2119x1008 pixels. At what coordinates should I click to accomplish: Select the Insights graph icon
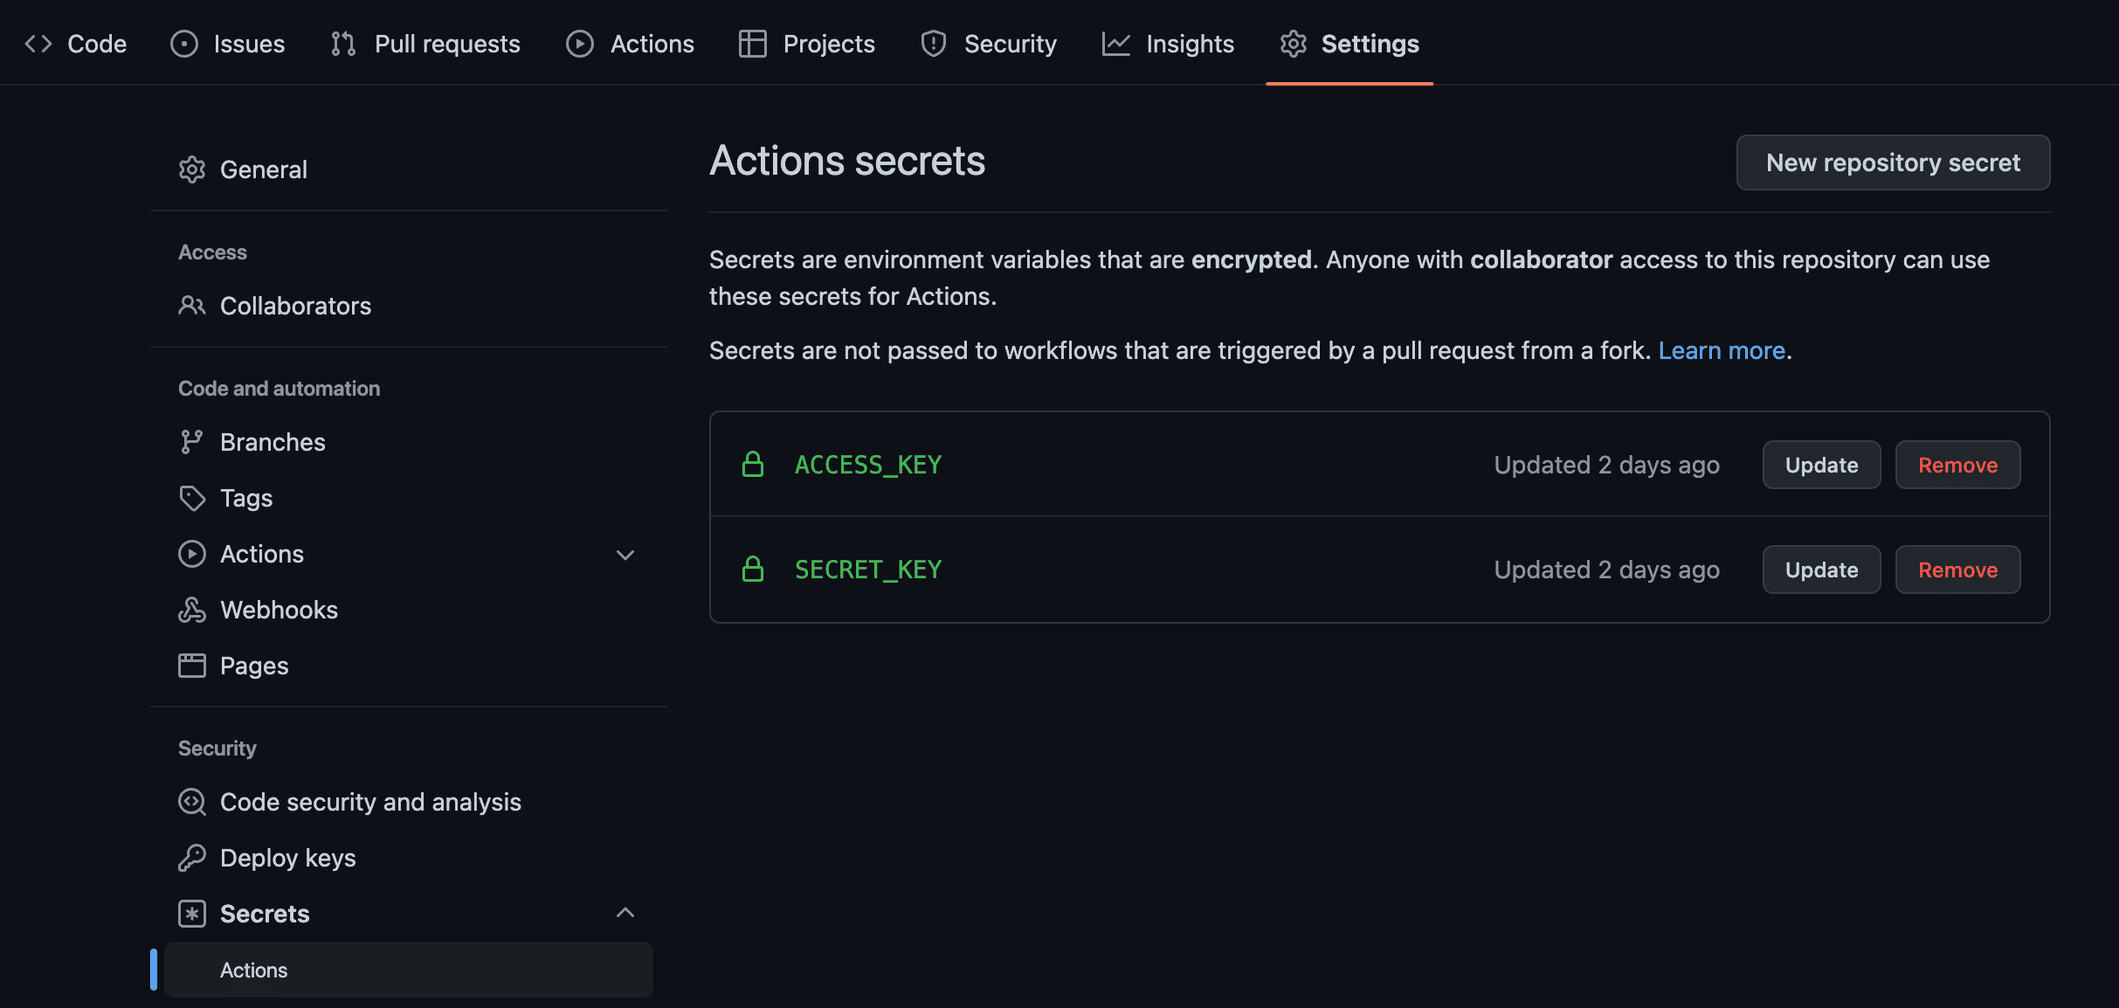coord(1115,43)
